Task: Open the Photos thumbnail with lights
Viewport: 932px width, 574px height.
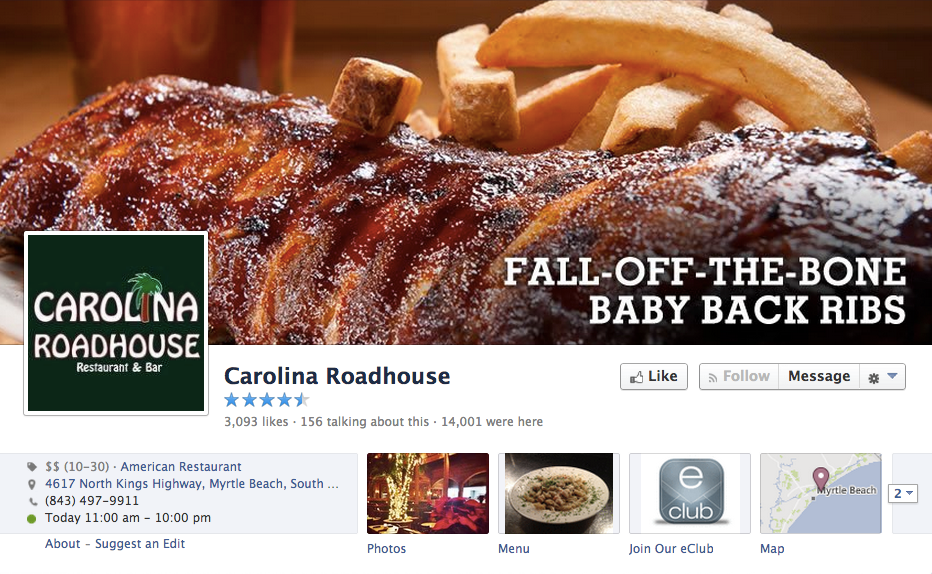Action: coord(428,493)
